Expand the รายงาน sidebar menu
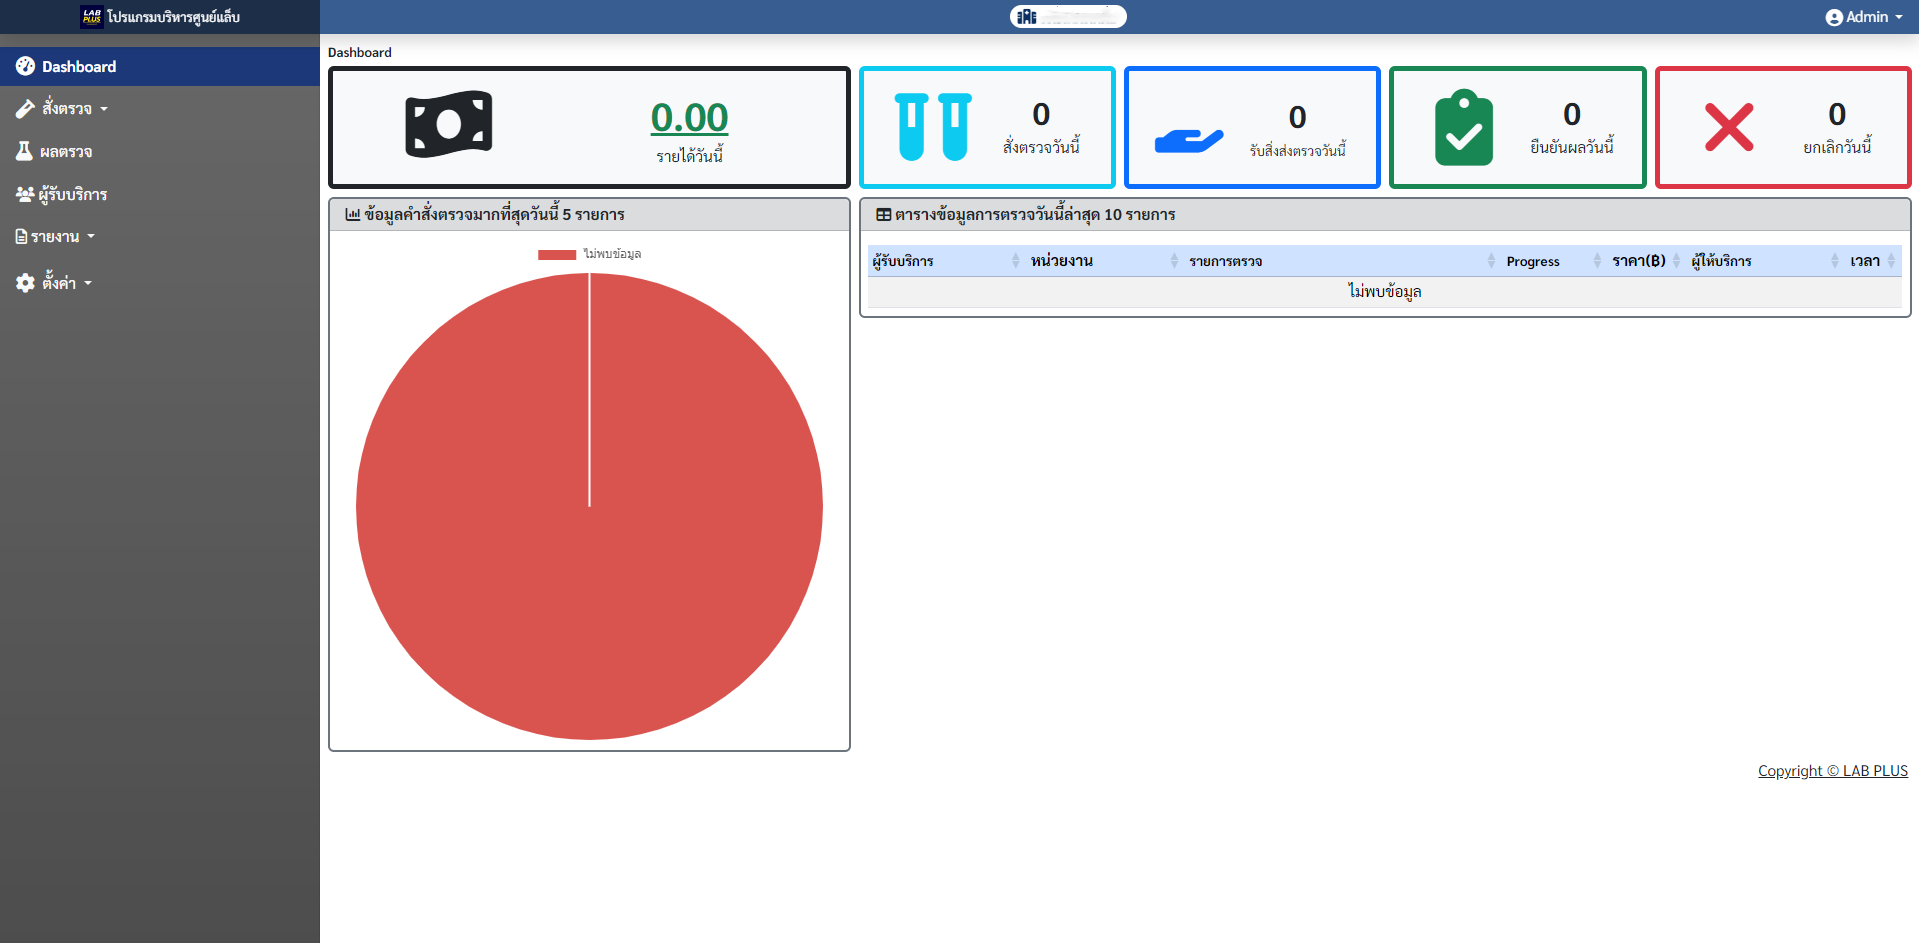 55,237
